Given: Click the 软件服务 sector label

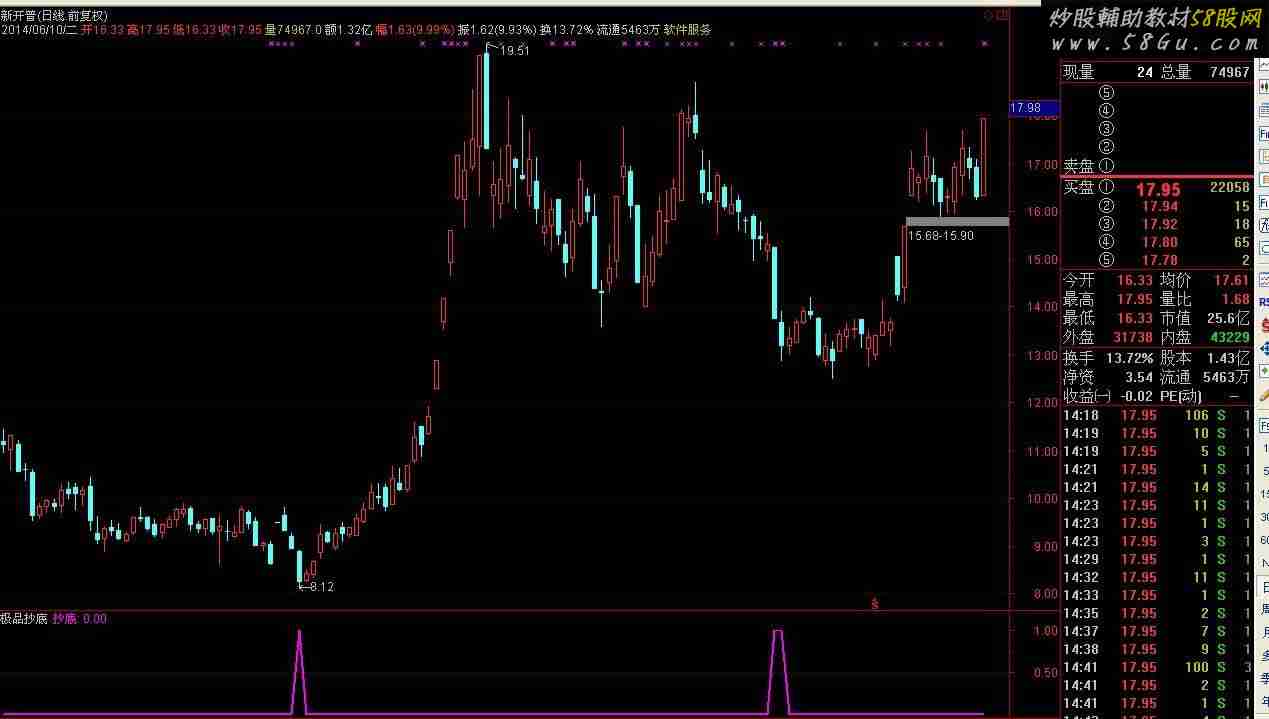Looking at the screenshot, I should [x=688, y=30].
